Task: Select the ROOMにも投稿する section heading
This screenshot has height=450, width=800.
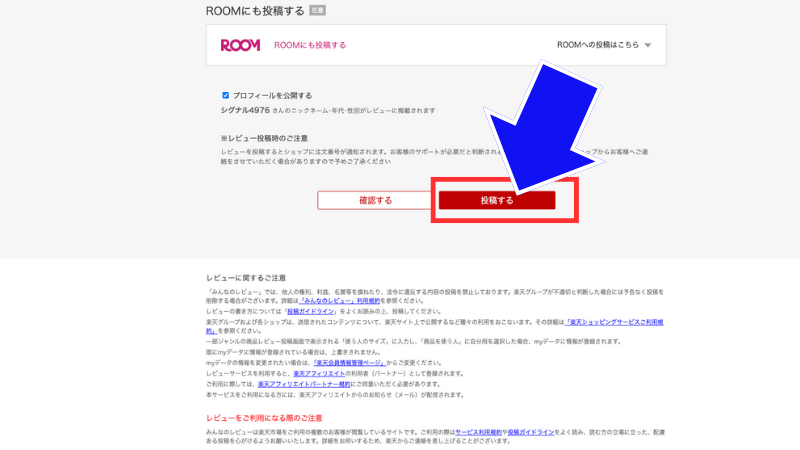Action: click(255, 11)
